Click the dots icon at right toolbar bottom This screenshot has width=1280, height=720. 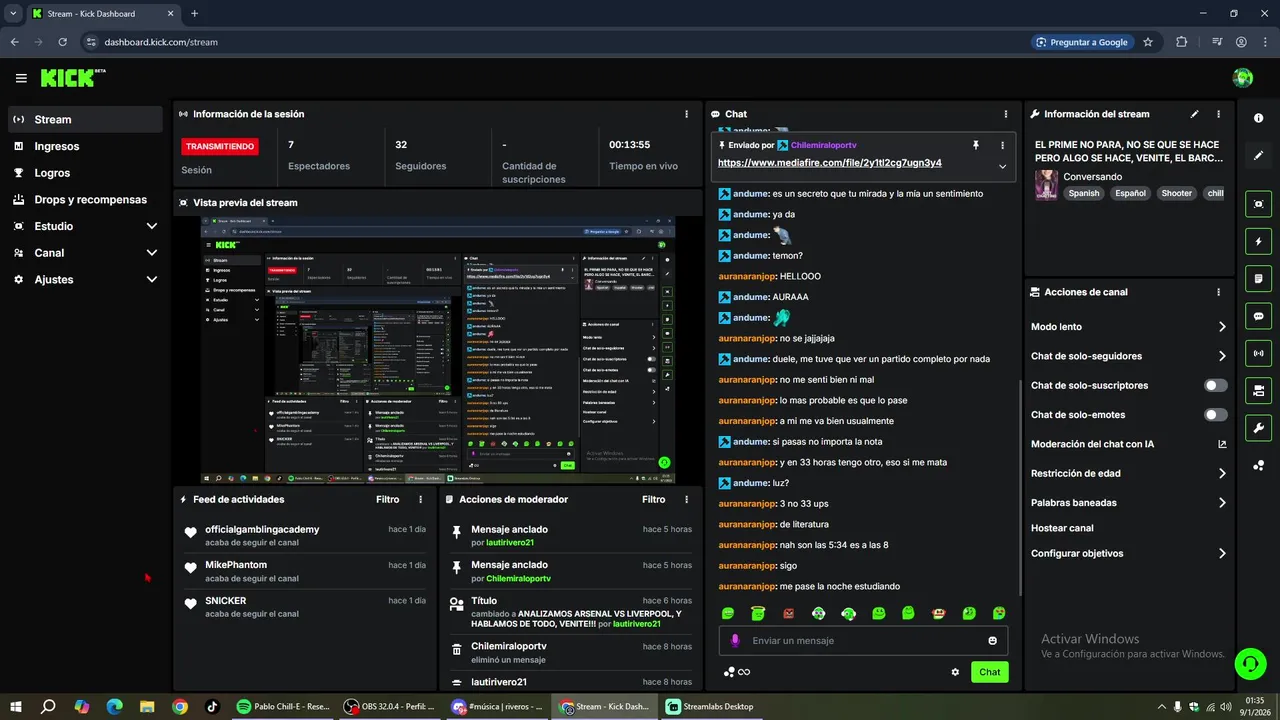coord(1258,465)
